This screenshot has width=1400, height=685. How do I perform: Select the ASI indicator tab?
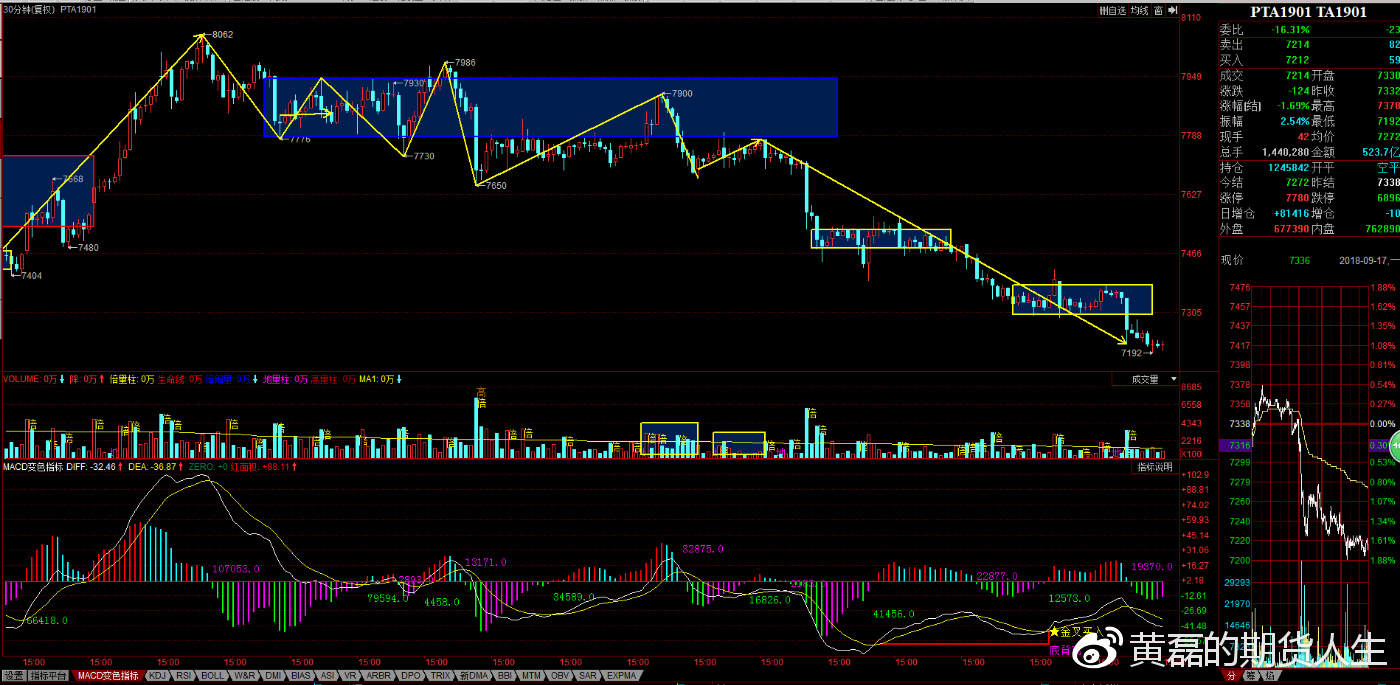point(327,677)
